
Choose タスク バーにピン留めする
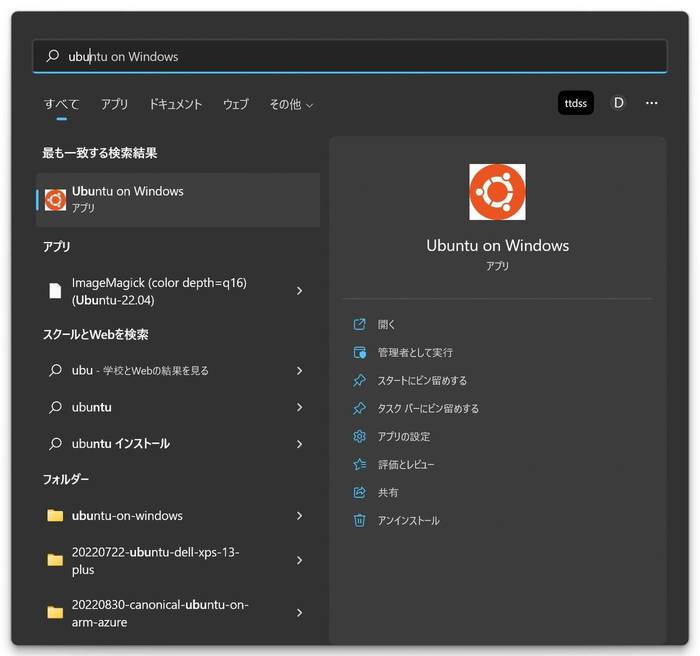pyautogui.click(x=428, y=409)
